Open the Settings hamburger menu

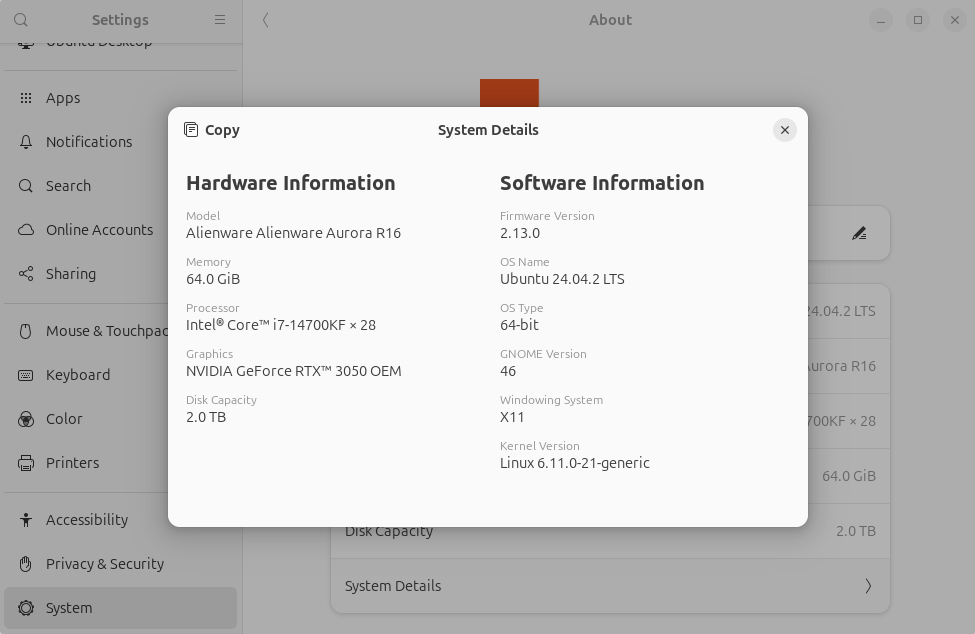coord(219,20)
